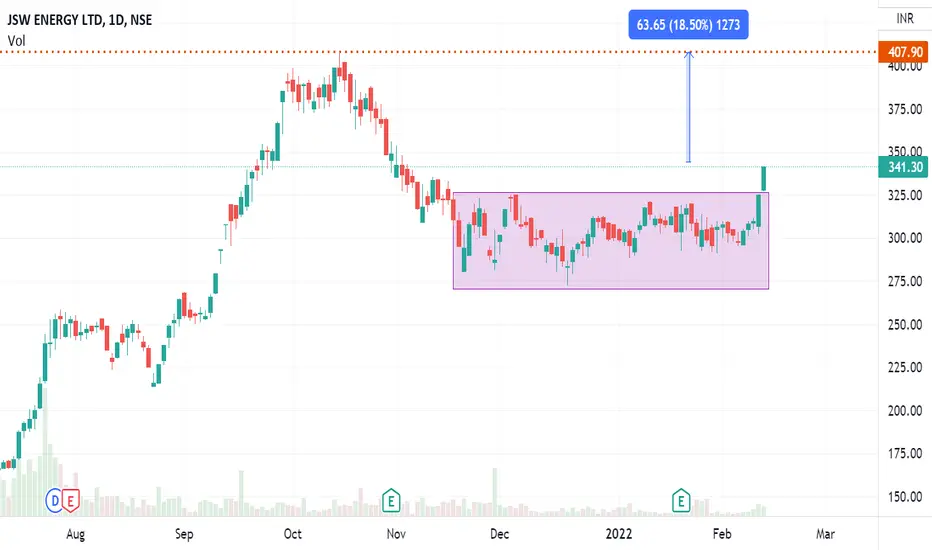Screen dimensions: 932x550
Task: Click the Feb label on time axis
Action: [x=722, y=534]
